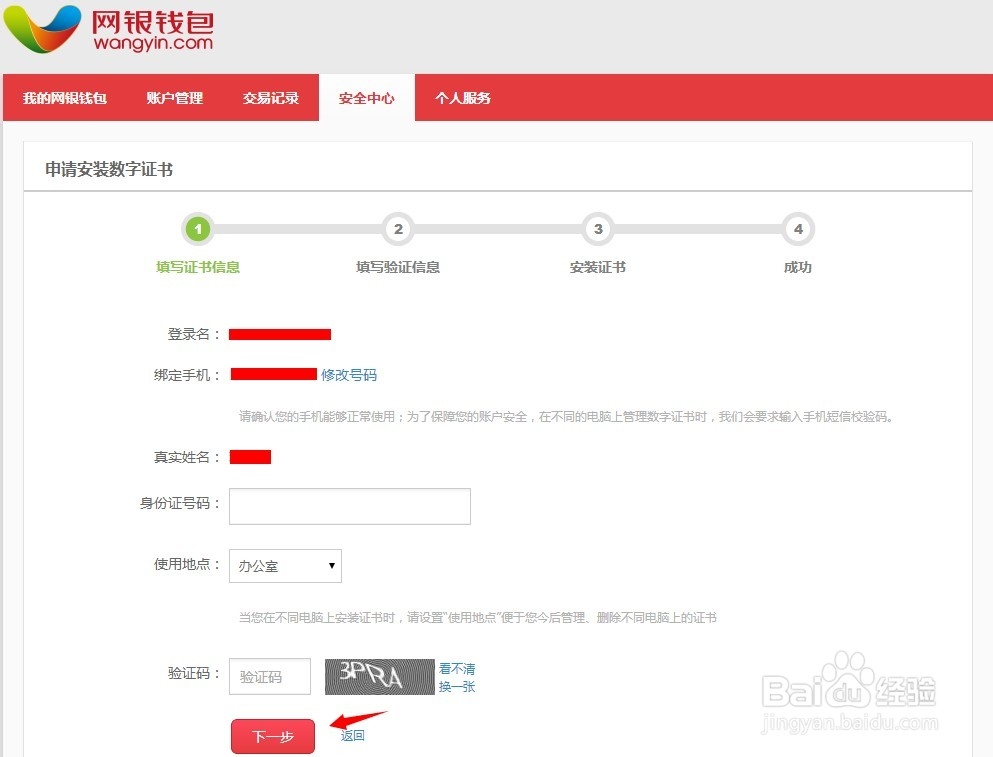The height and width of the screenshot is (757, 993).
Task: Switch to the 我的网银钱包 tab
Action: (66, 97)
